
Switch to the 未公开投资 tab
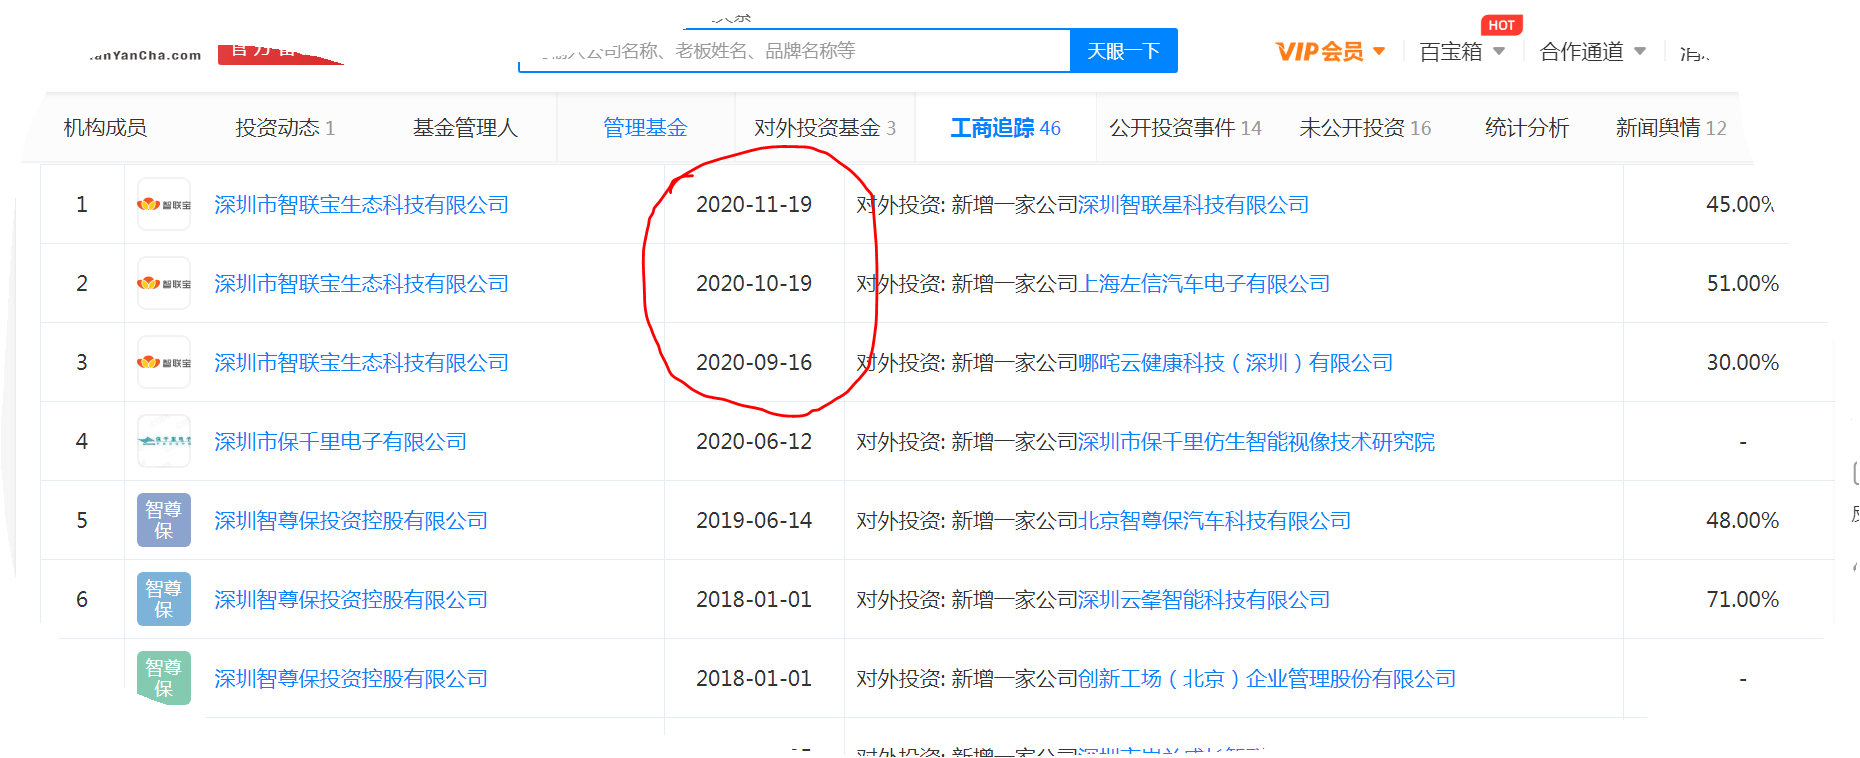[x=1365, y=128]
